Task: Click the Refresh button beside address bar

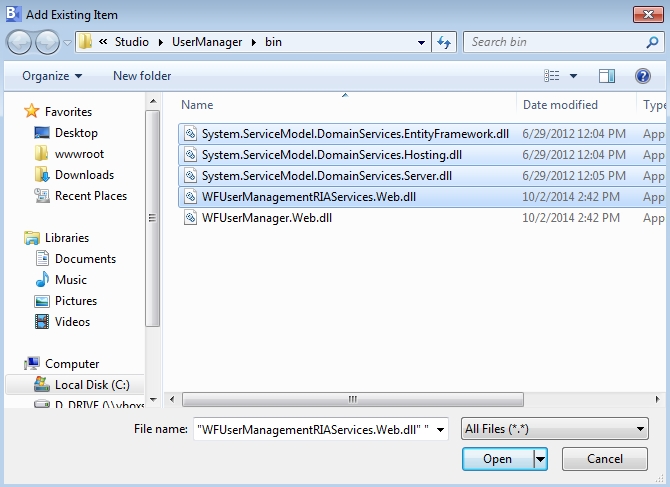Action: coord(444,42)
